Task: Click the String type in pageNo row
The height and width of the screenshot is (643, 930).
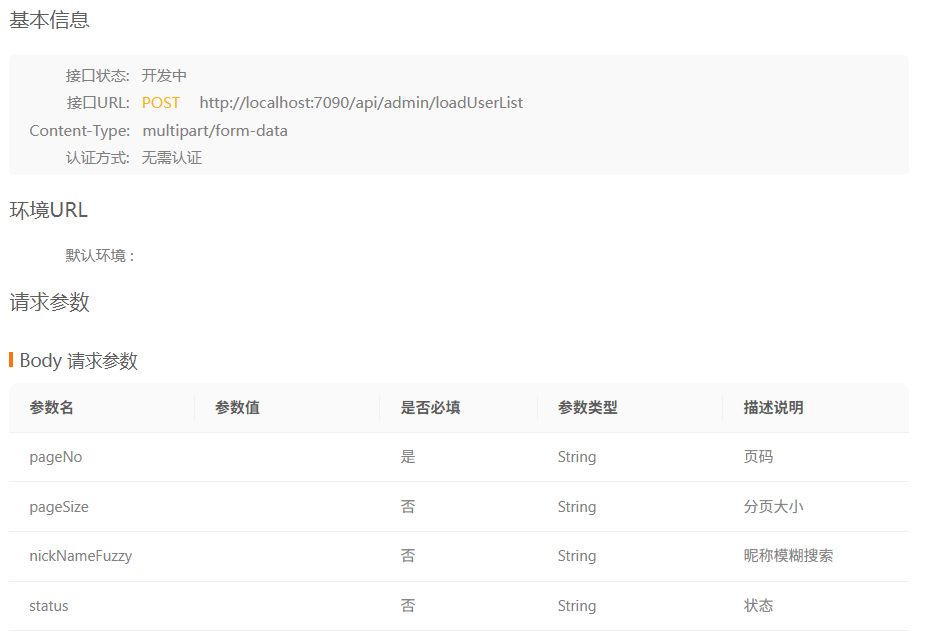Action: point(577,457)
